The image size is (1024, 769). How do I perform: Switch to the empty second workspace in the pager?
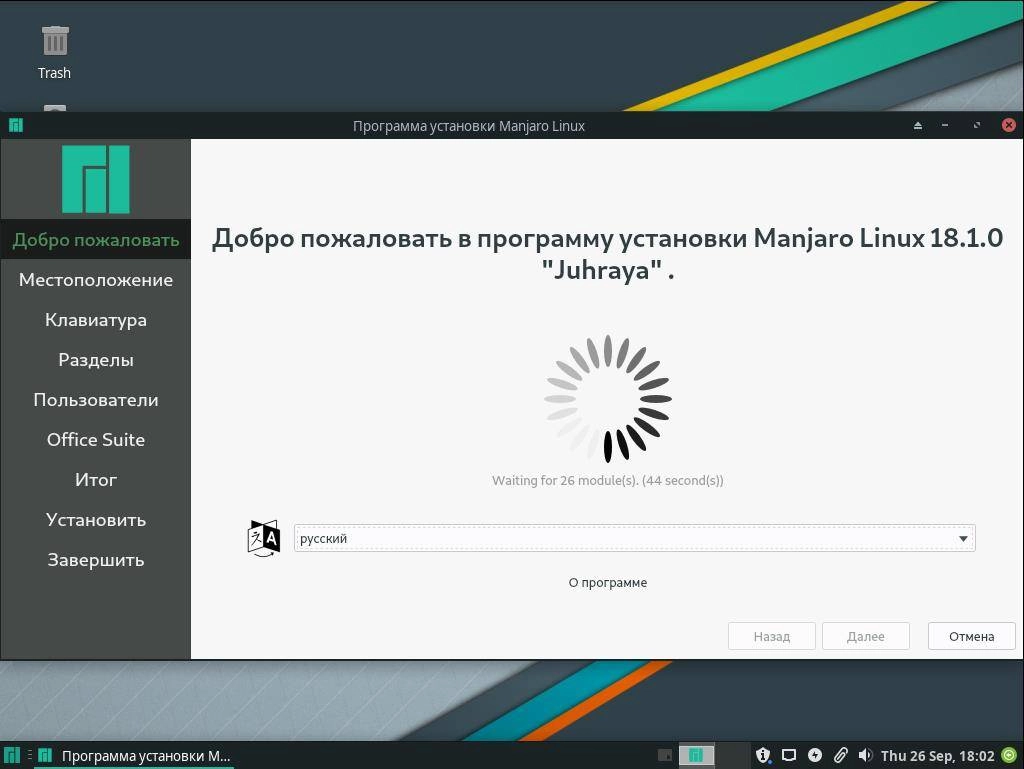pyautogui.click(x=732, y=755)
